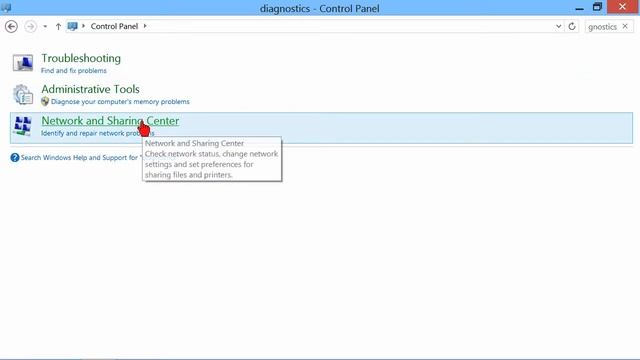Go back using the Back arrow button
The width and height of the screenshot is (640, 360).
[x=11, y=27]
